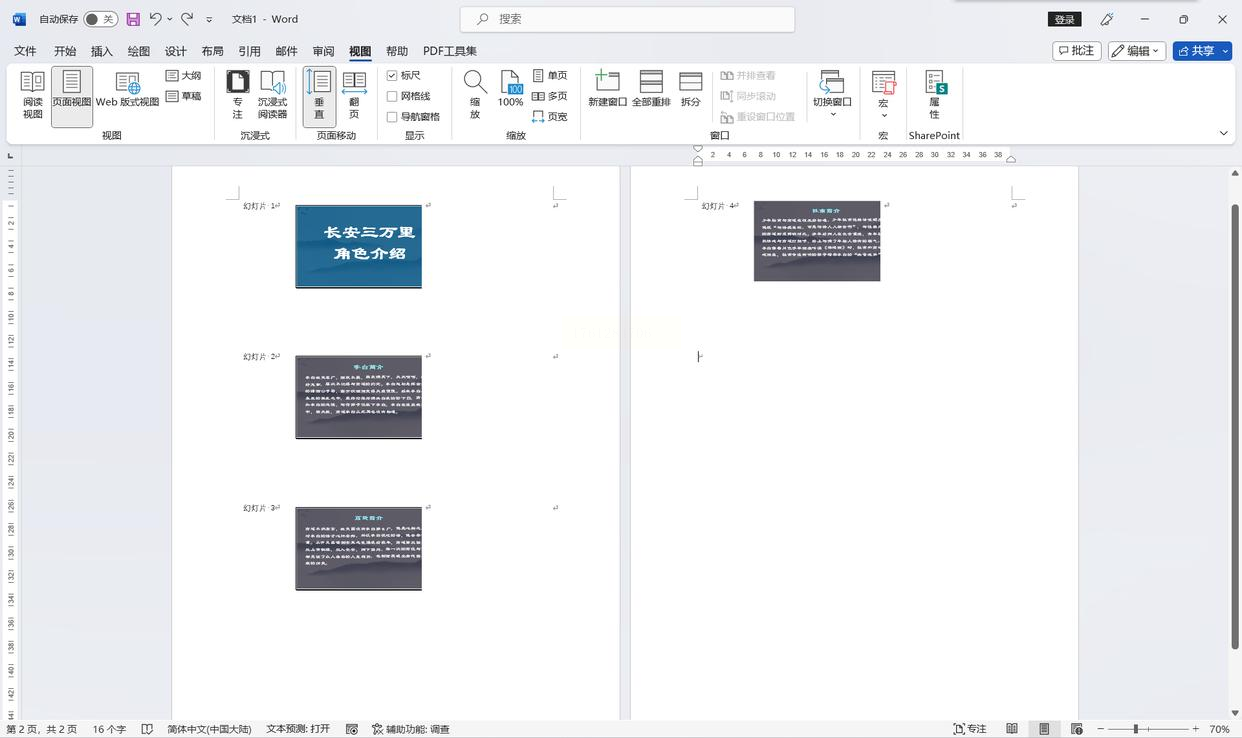Choose One Page zoom (单页)
Viewport: 1242px width, 738px height.
(550, 76)
